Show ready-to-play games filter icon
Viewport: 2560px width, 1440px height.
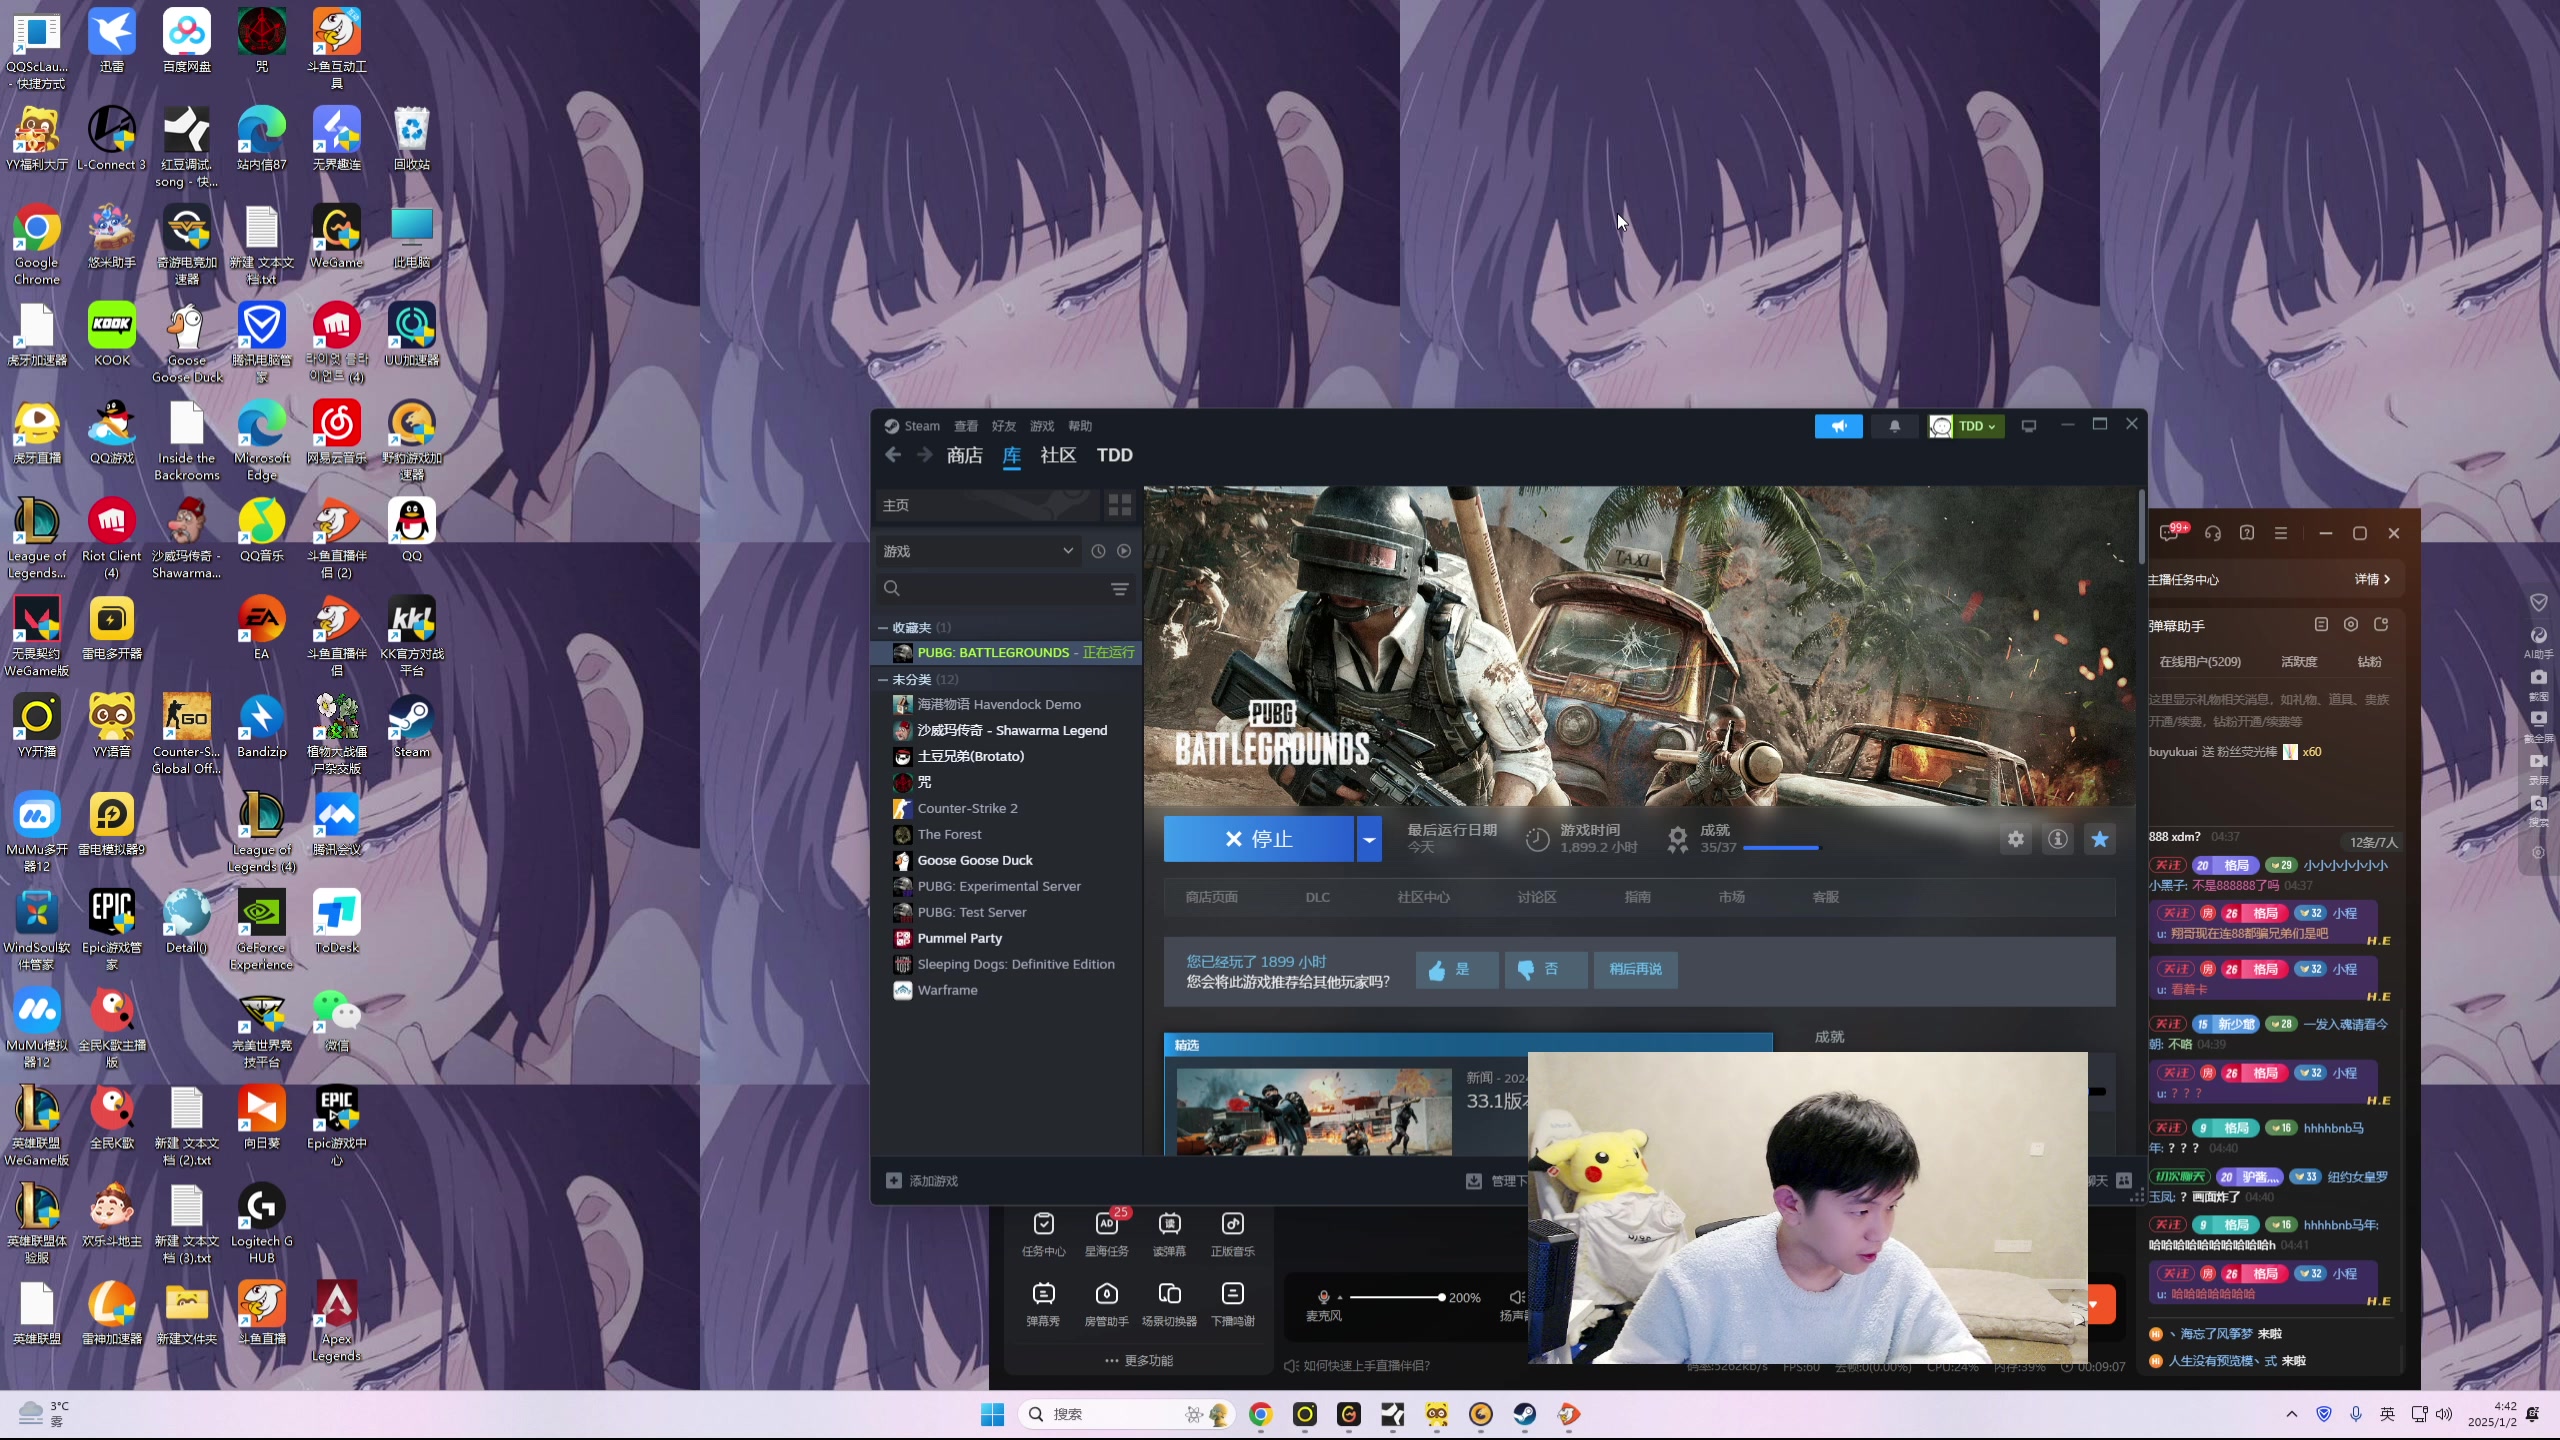[1124, 551]
